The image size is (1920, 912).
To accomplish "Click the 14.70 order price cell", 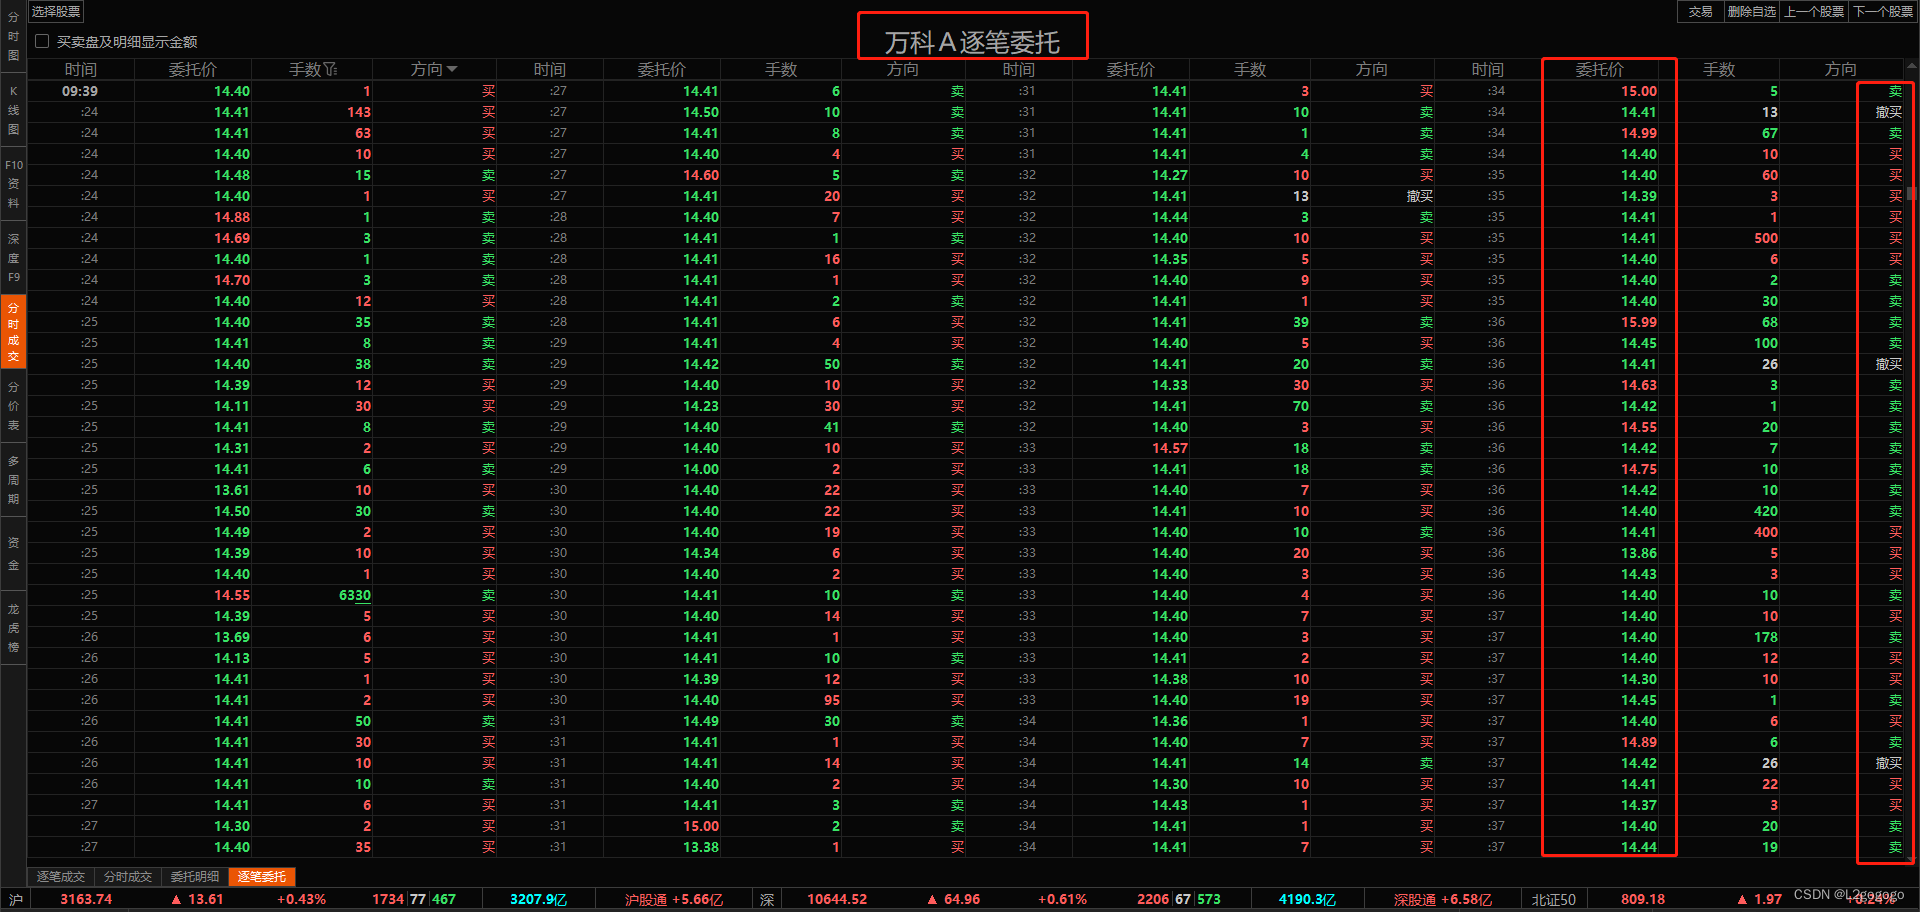I will tap(232, 280).
